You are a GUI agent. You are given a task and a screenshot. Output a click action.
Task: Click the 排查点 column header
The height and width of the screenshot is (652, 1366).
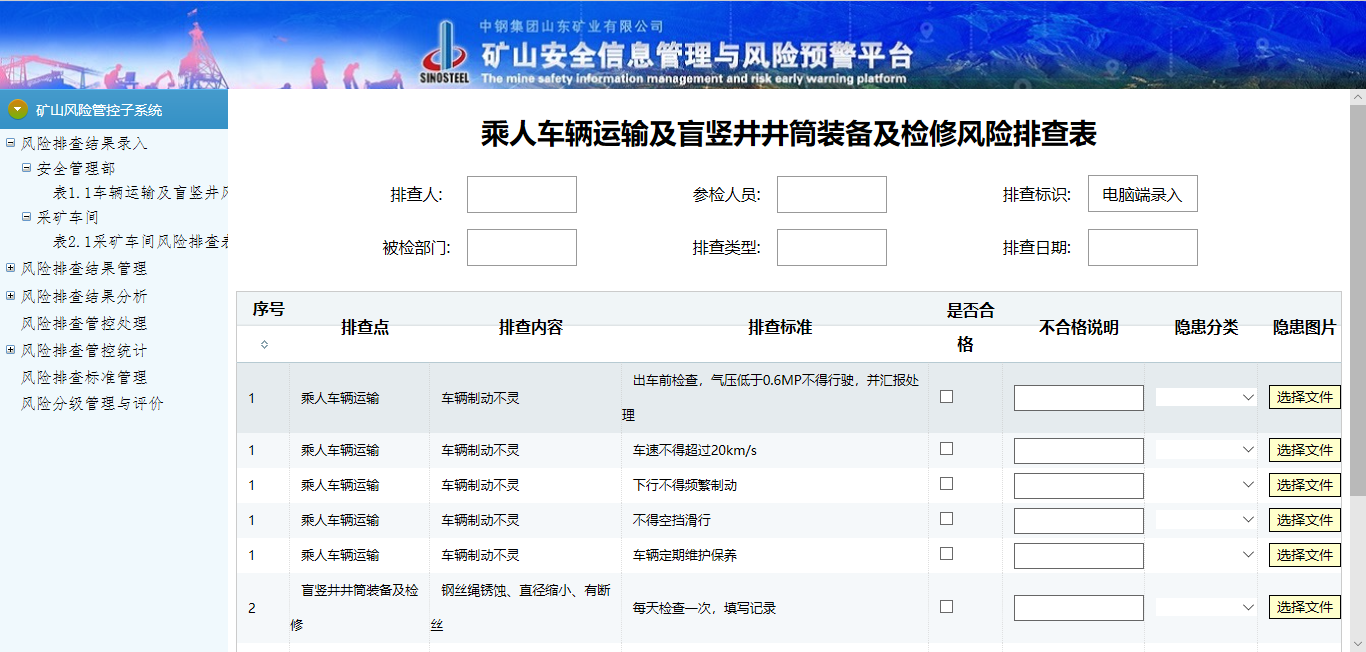[365, 327]
